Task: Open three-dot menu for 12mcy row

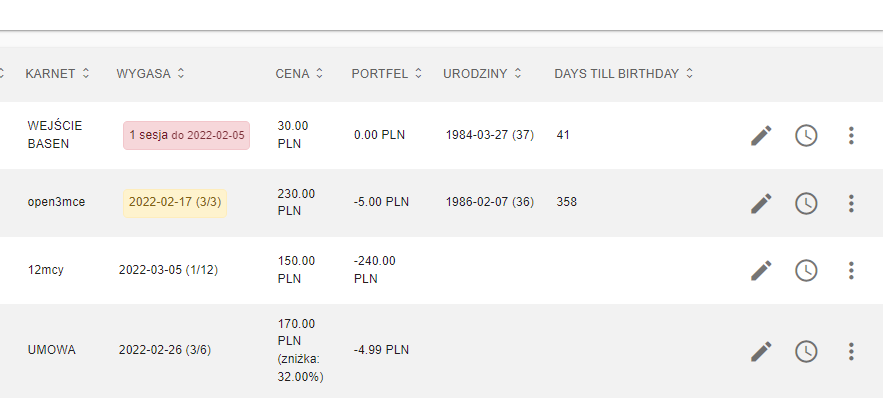Action: 851,271
